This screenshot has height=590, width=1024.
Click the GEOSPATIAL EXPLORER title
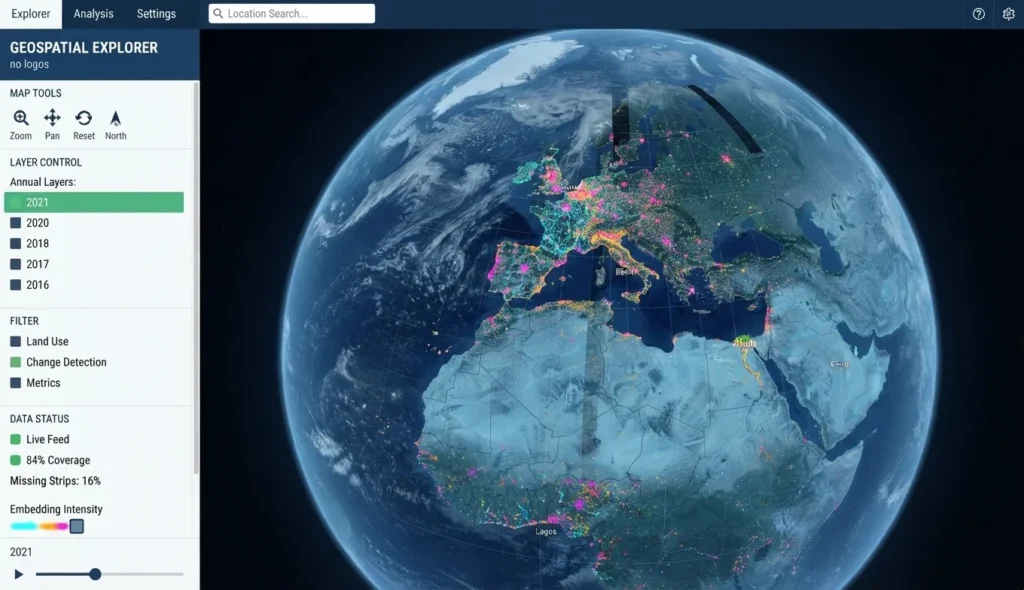84,48
